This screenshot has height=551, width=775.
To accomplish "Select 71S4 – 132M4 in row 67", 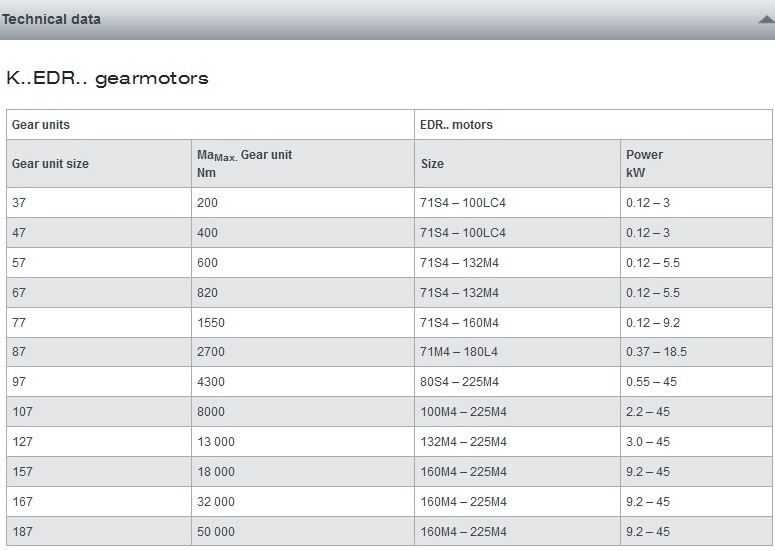I will click(x=517, y=293).
